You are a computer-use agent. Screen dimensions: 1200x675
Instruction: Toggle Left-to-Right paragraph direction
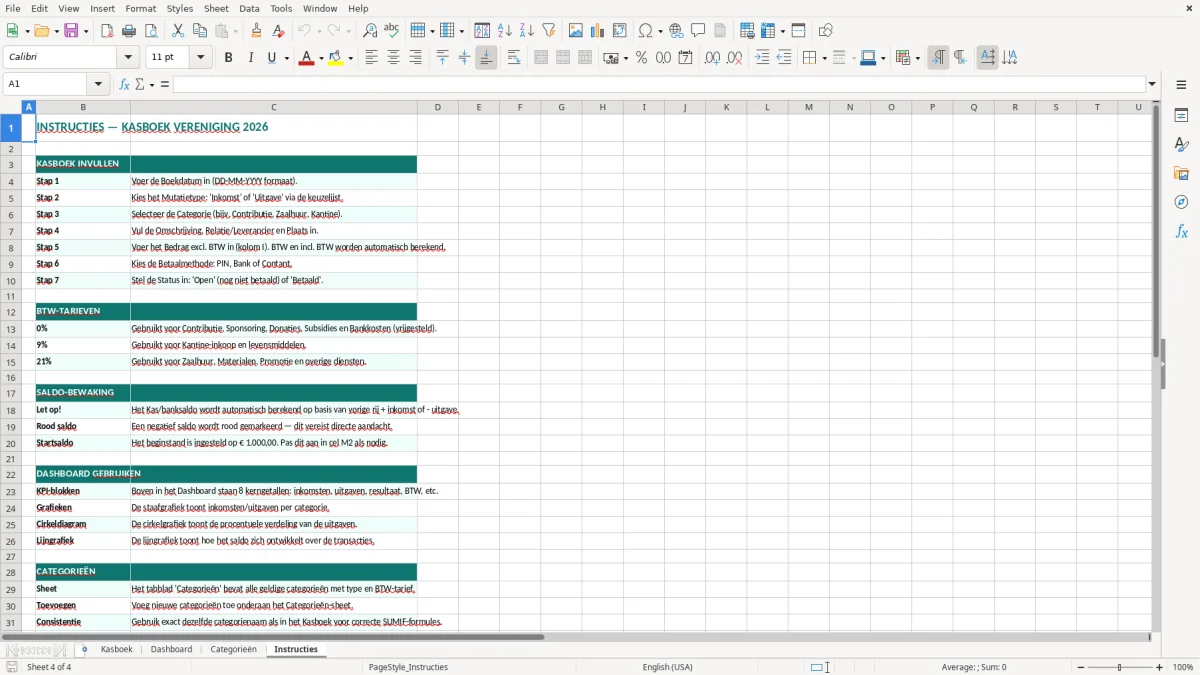[938, 58]
